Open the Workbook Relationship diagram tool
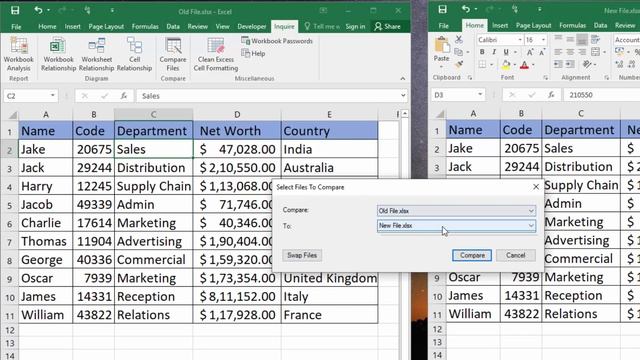 click(x=58, y=54)
